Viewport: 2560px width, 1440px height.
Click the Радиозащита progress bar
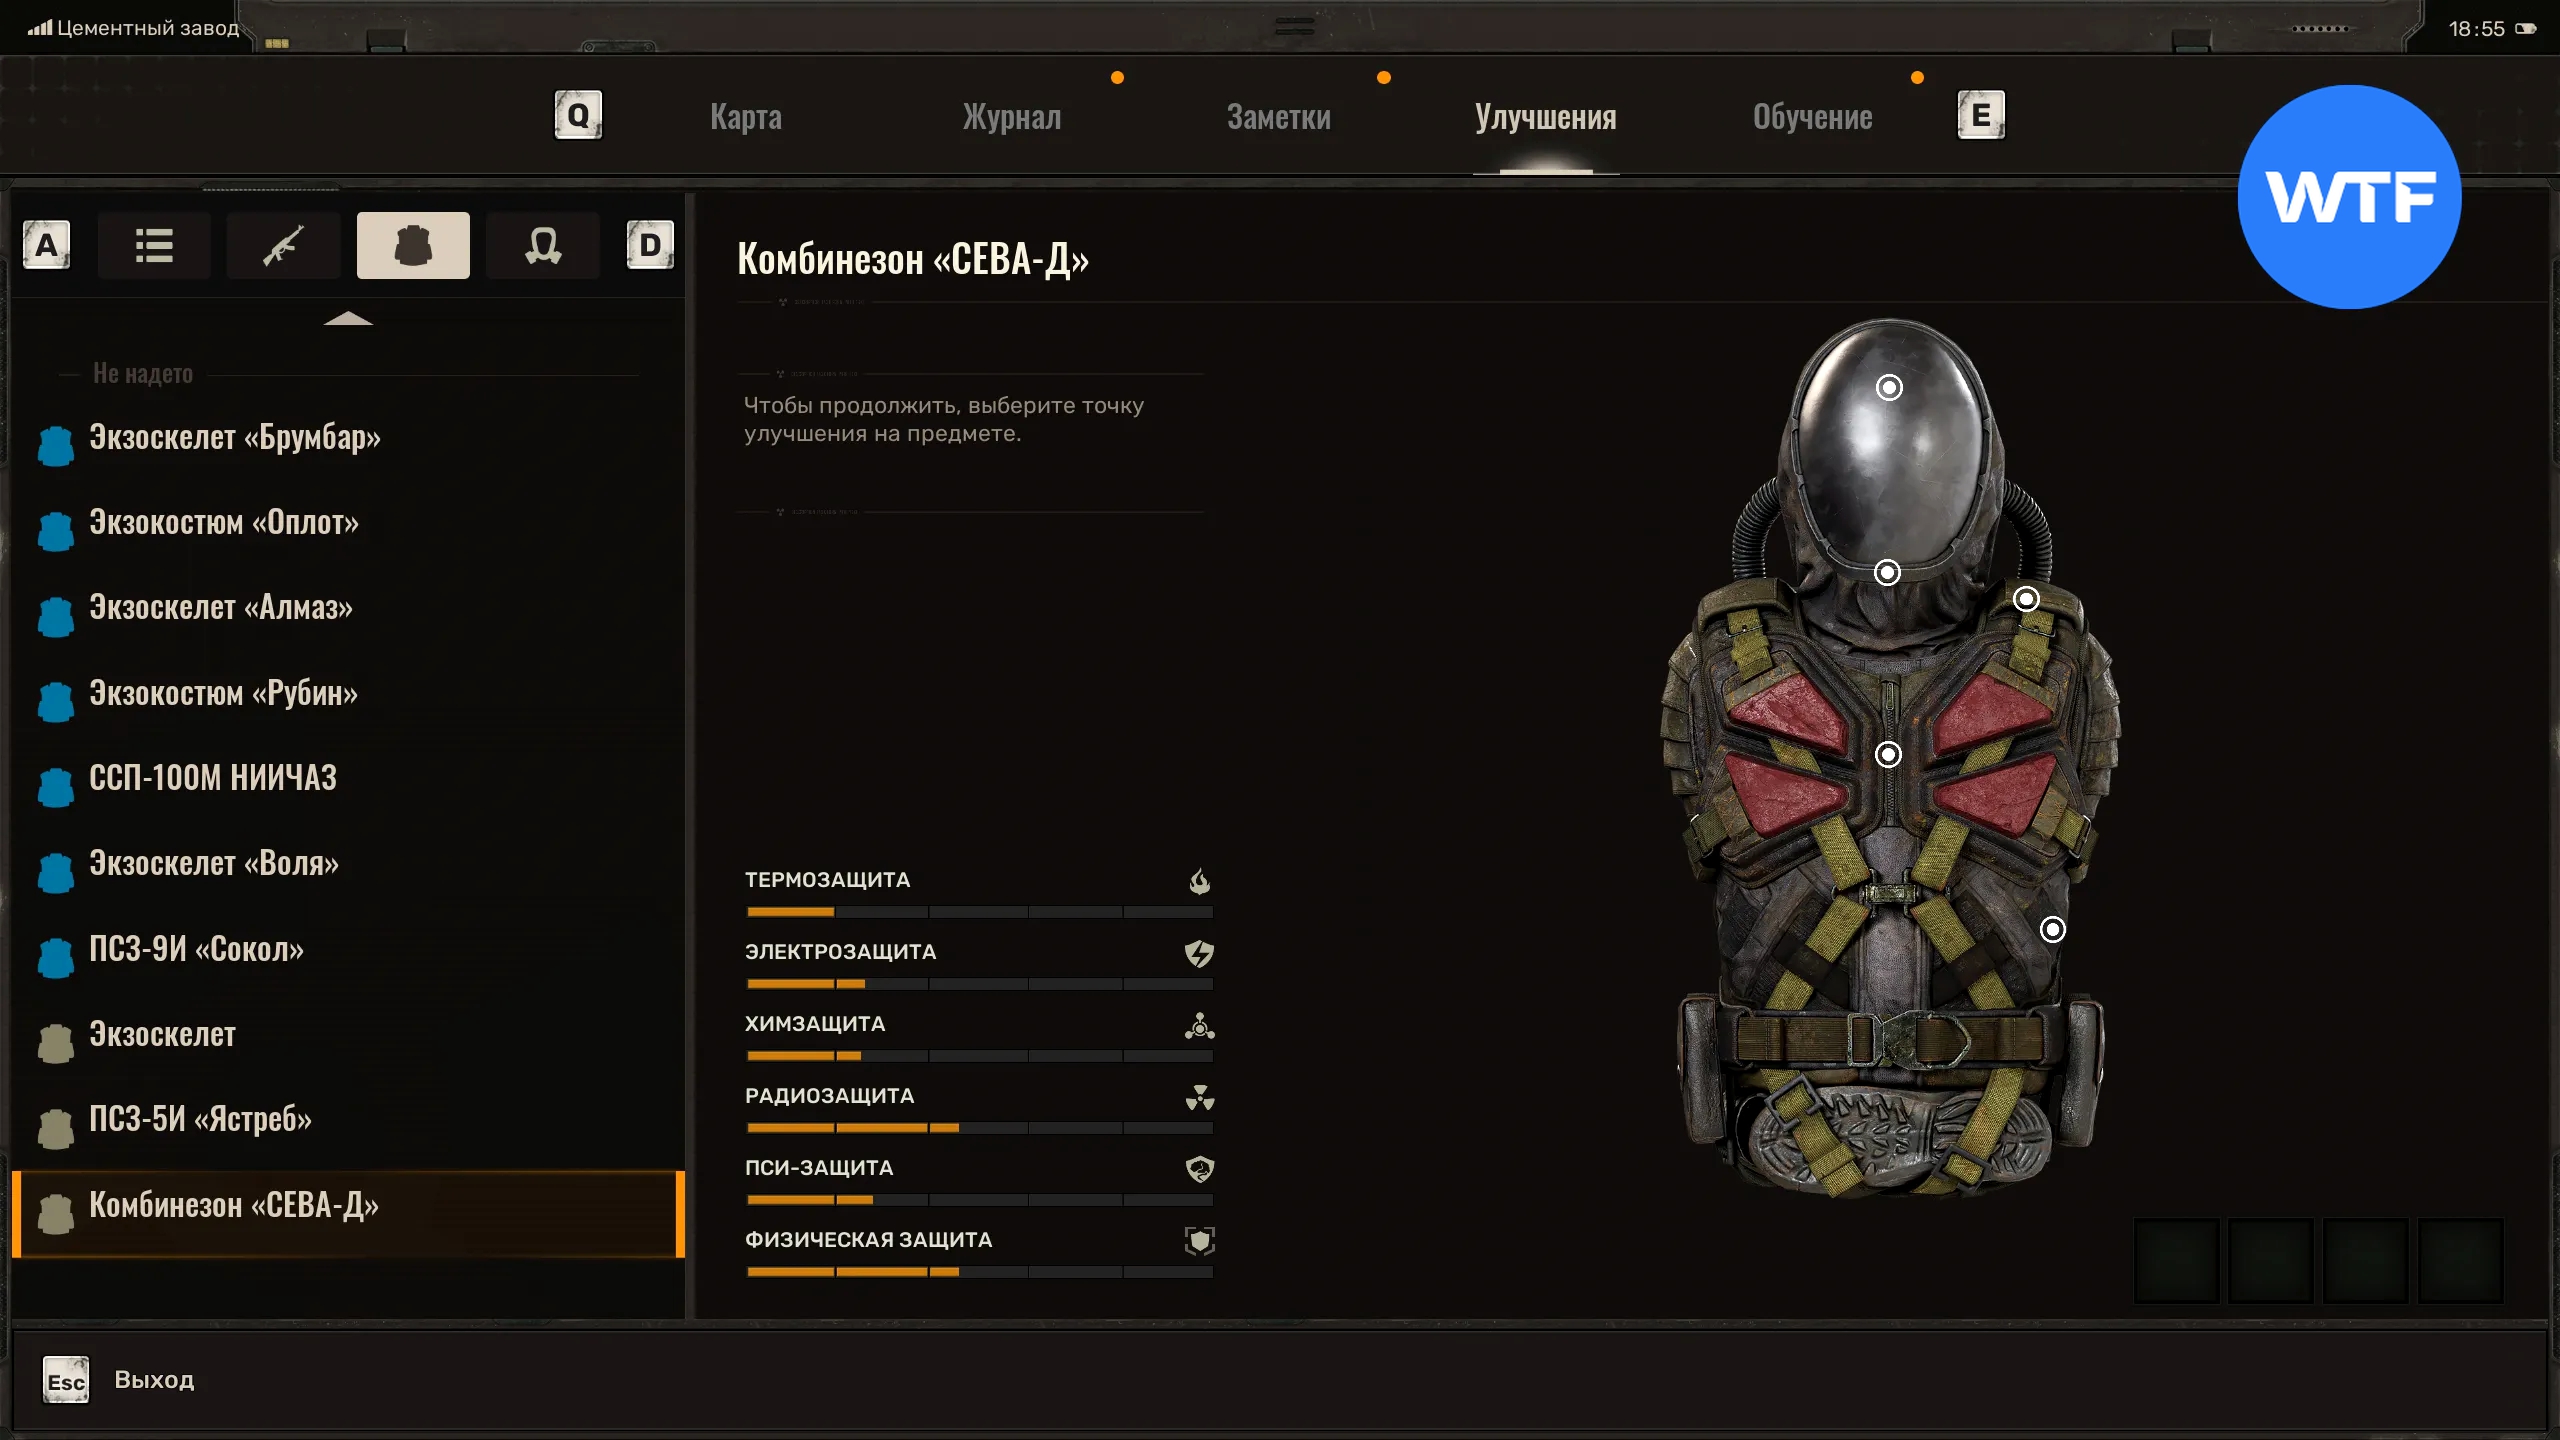click(979, 1128)
